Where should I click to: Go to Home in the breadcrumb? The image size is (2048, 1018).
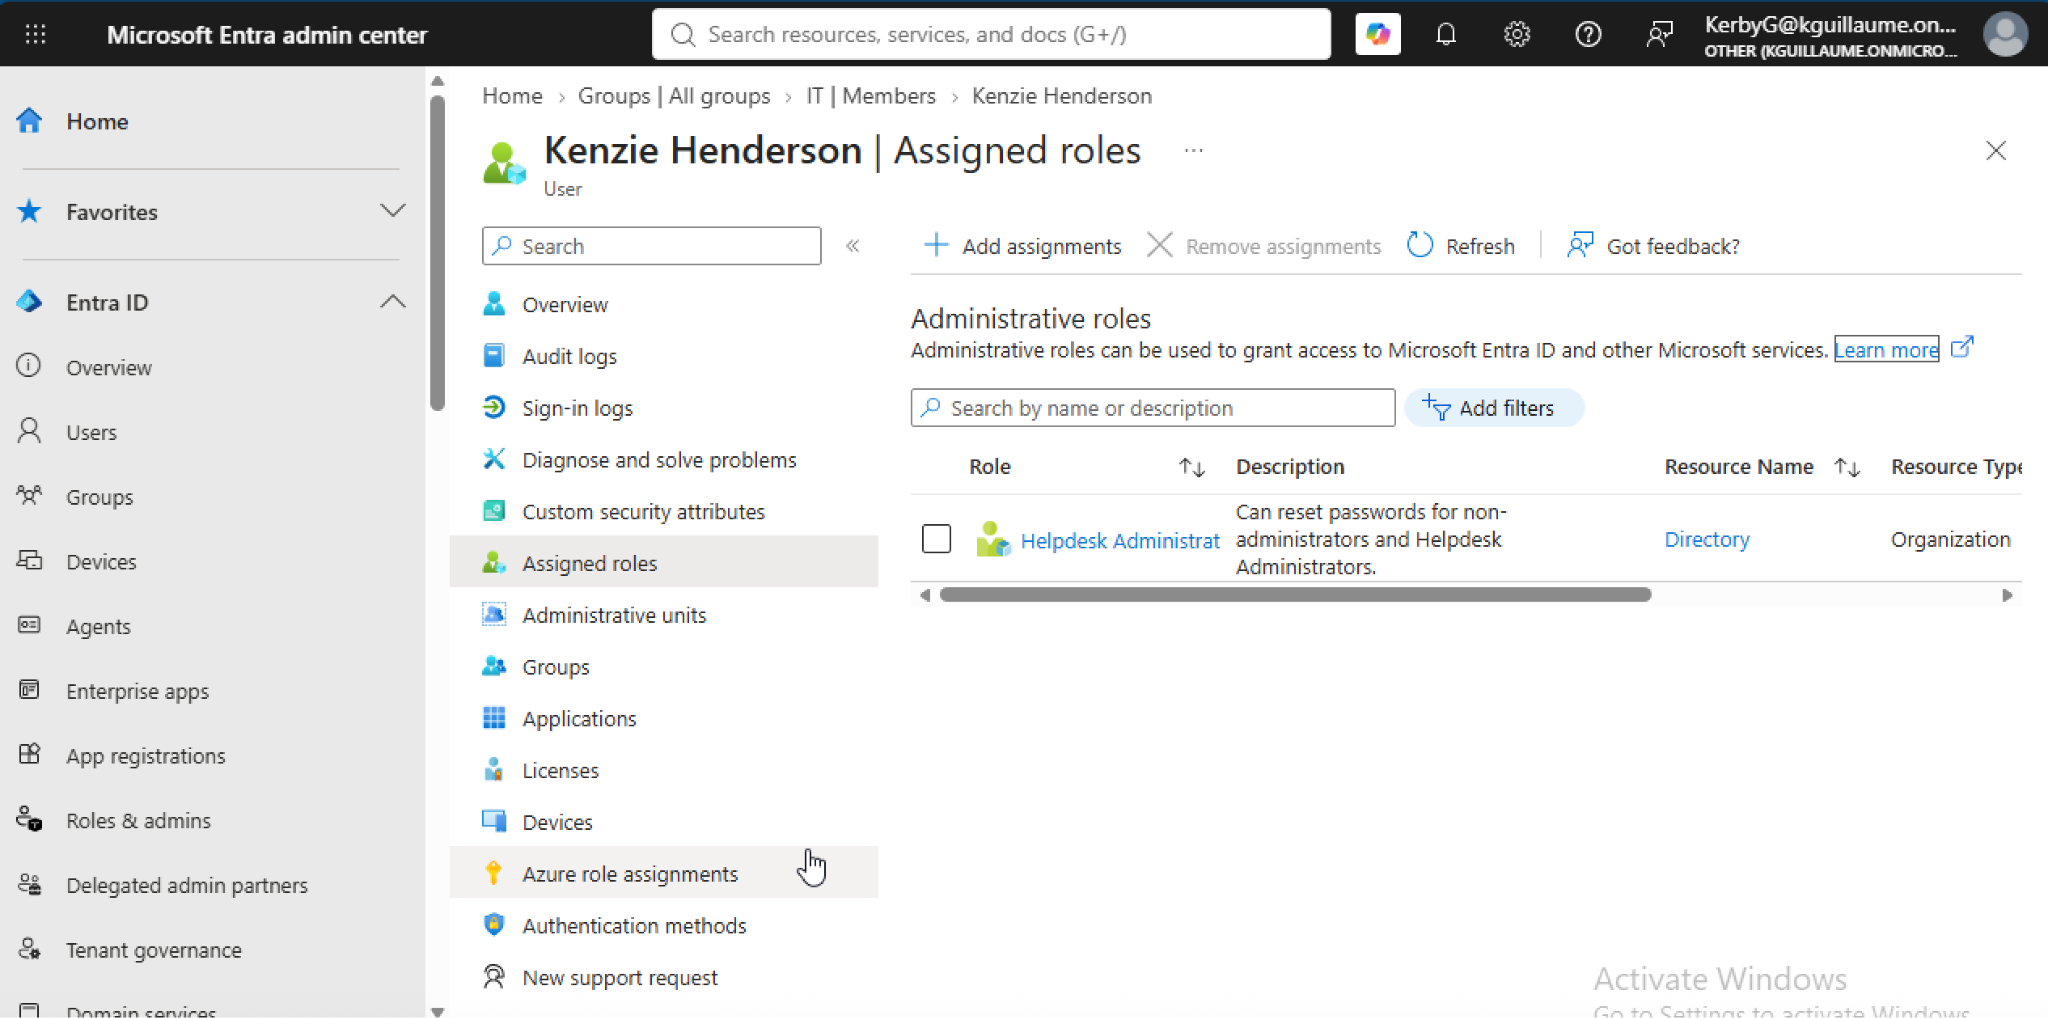pyautogui.click(x=512, y=96)
